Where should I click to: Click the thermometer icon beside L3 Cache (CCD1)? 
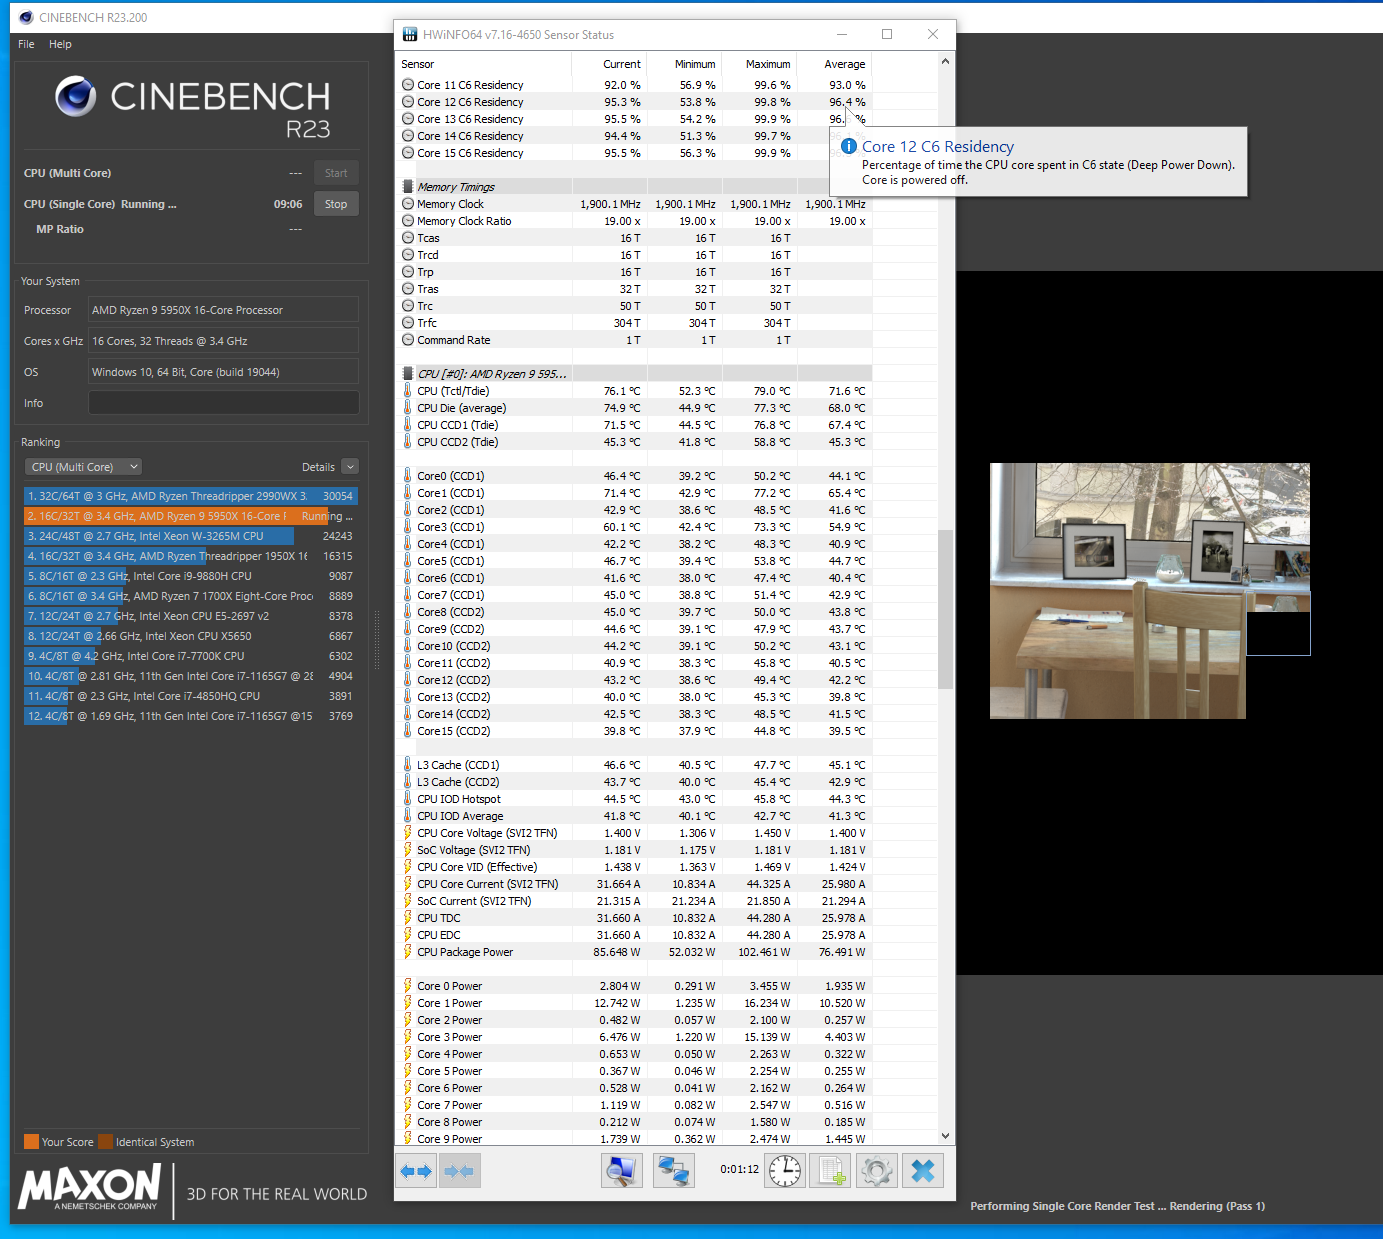tap(408, 765)
